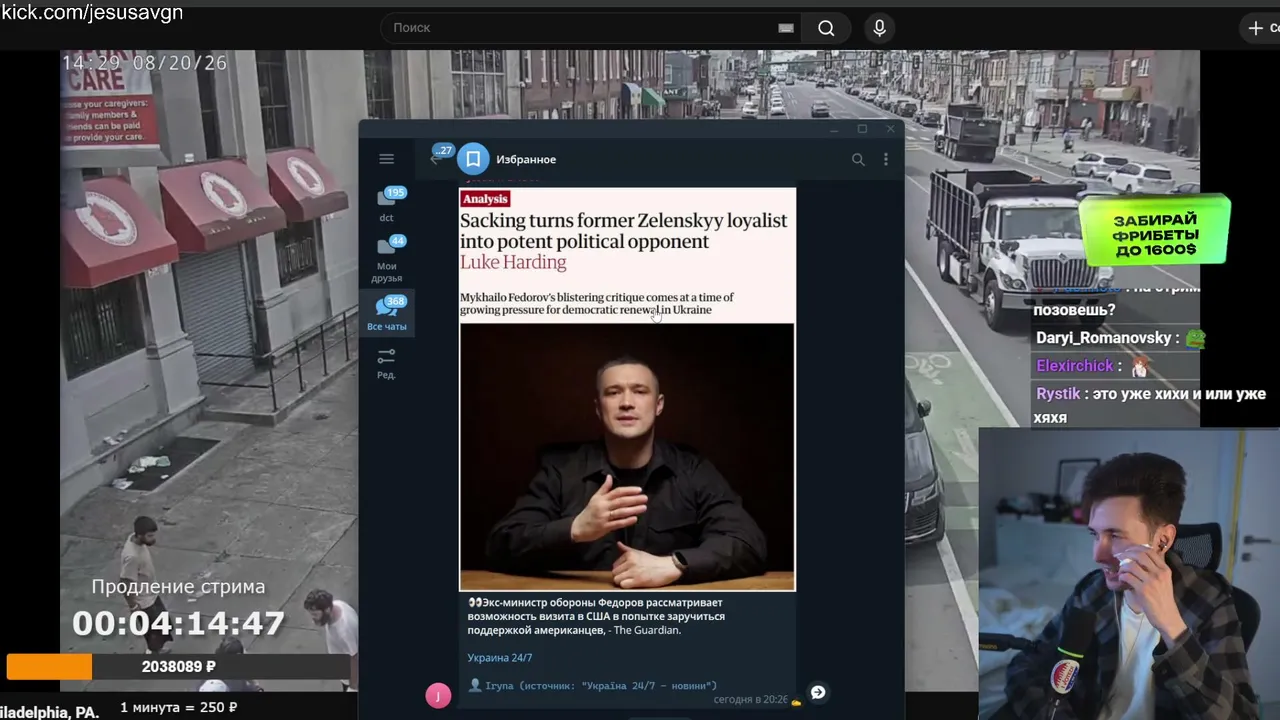Select the dct chat folder

[x=387, y=205]
